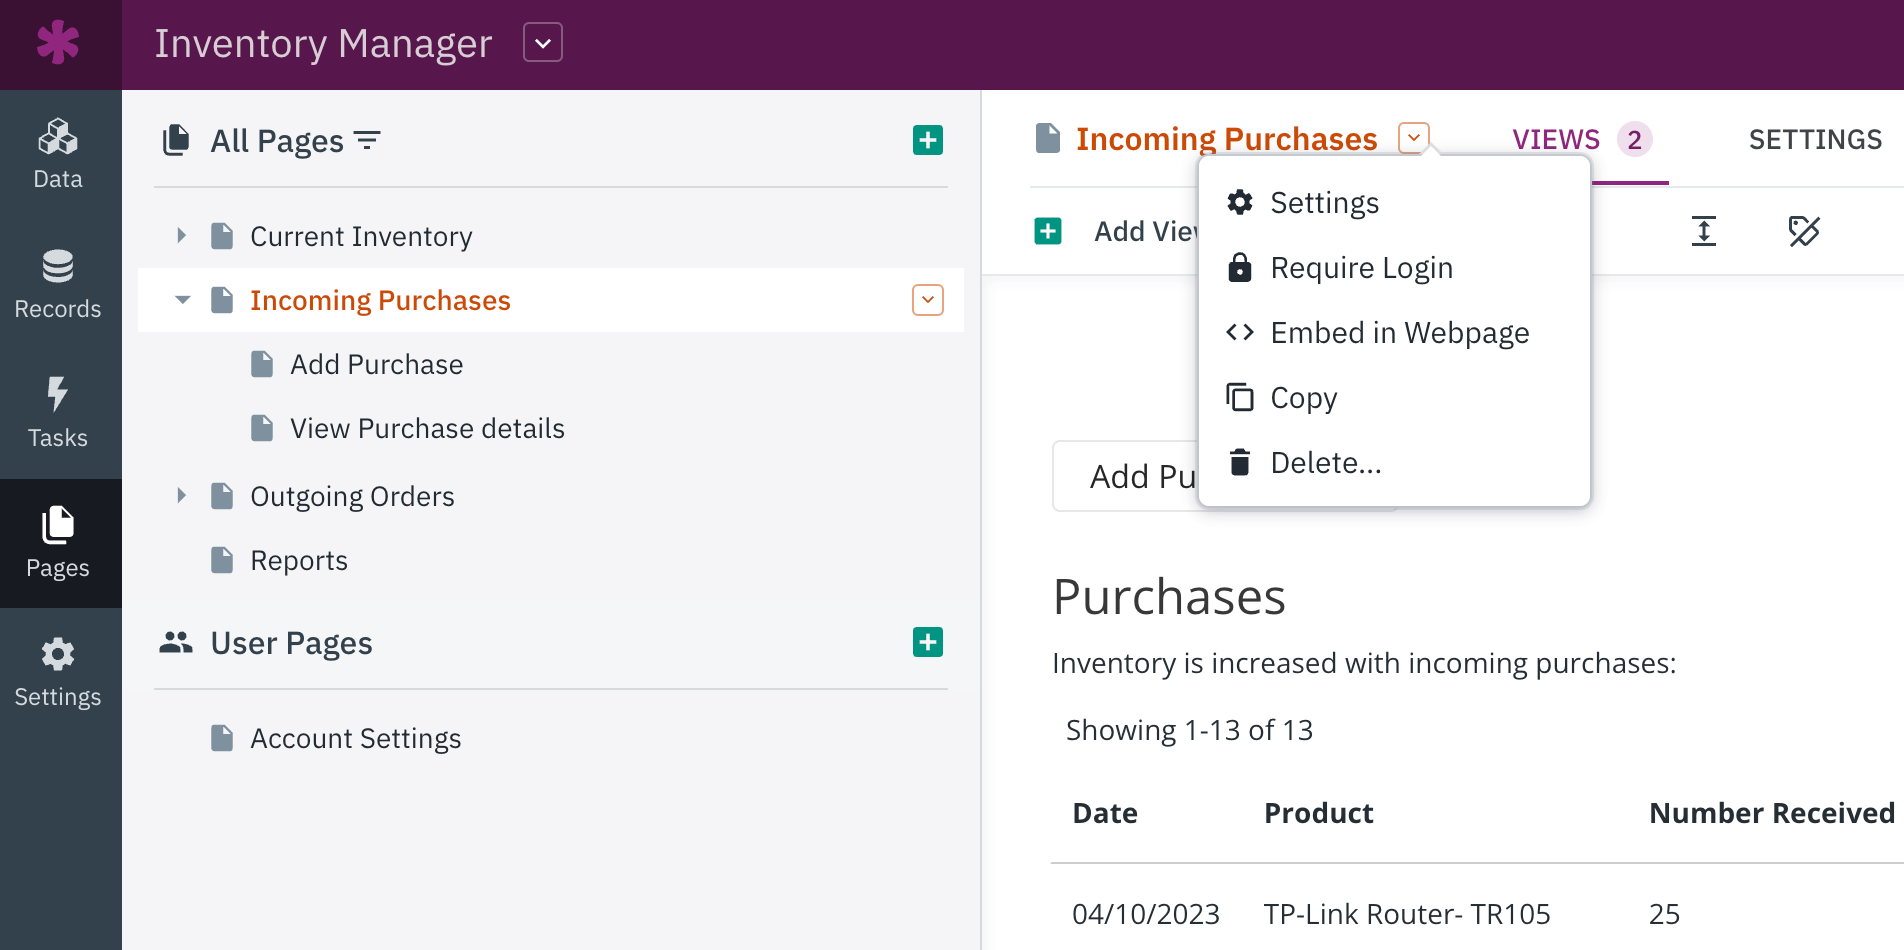Select Embed in Webpage menu option
1904x950 pixels.
coord(1398,333)
